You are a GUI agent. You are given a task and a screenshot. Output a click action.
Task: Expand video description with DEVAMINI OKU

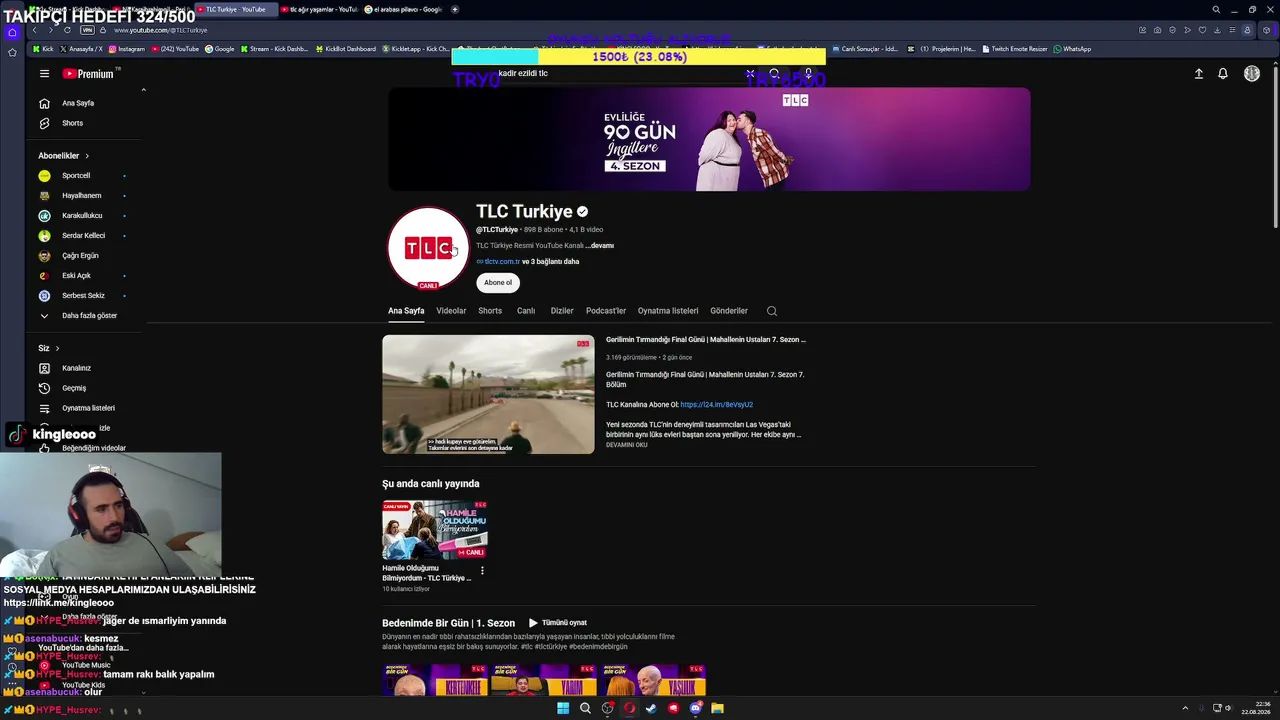pyautogui.click(x=626, y=445)
